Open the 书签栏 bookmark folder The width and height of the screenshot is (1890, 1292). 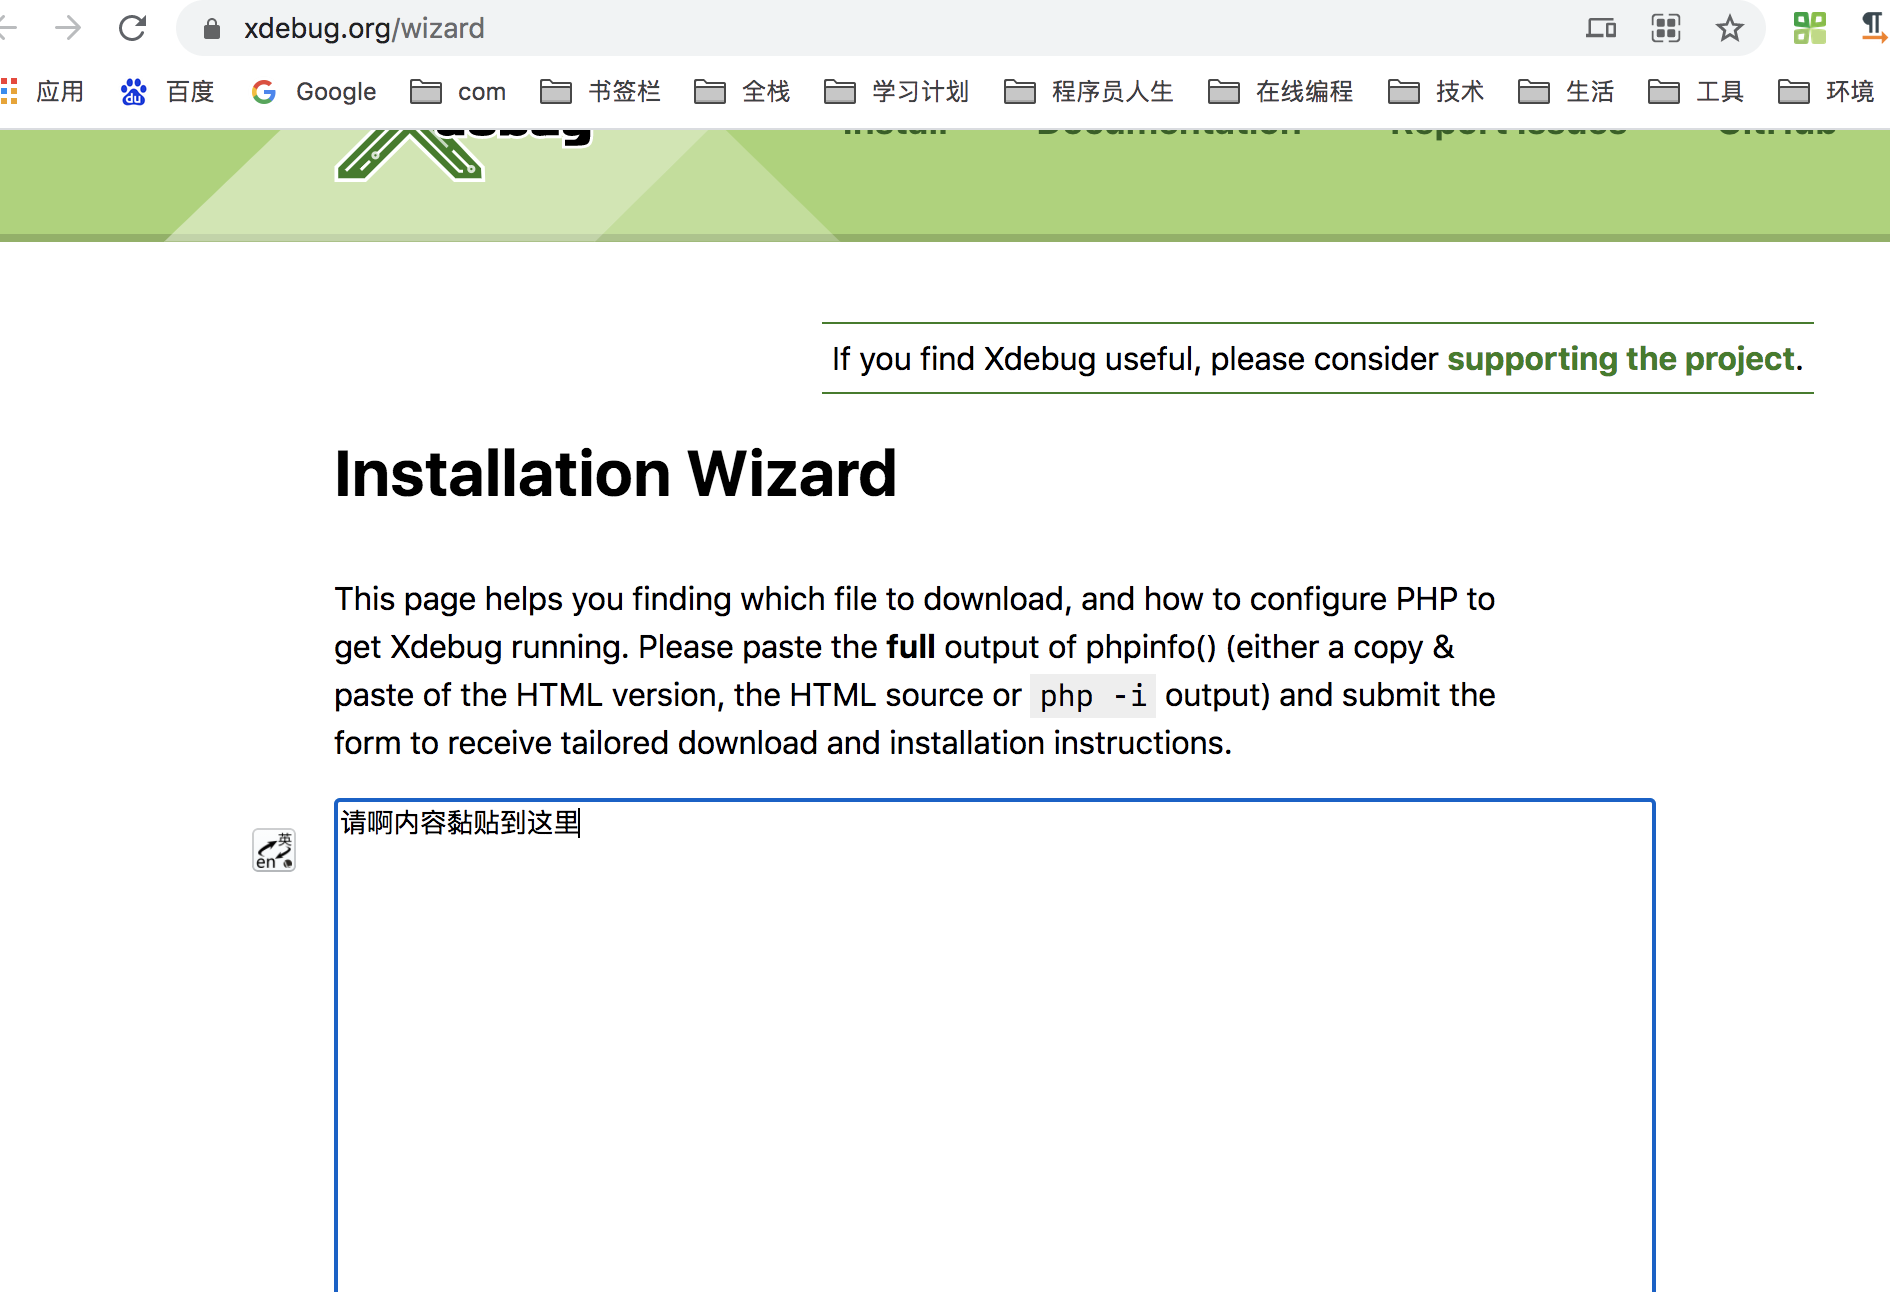[601, 92]
